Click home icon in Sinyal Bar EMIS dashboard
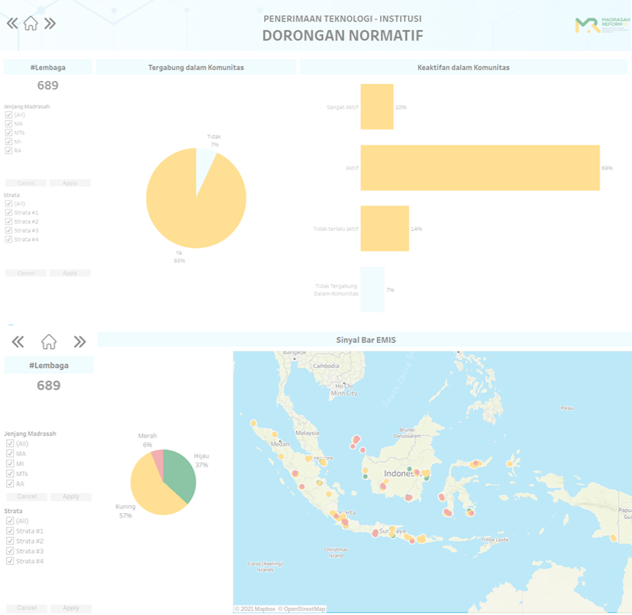The width and height of the screenshot is (632, 615). pyautogui.click(x=48, y=342)
